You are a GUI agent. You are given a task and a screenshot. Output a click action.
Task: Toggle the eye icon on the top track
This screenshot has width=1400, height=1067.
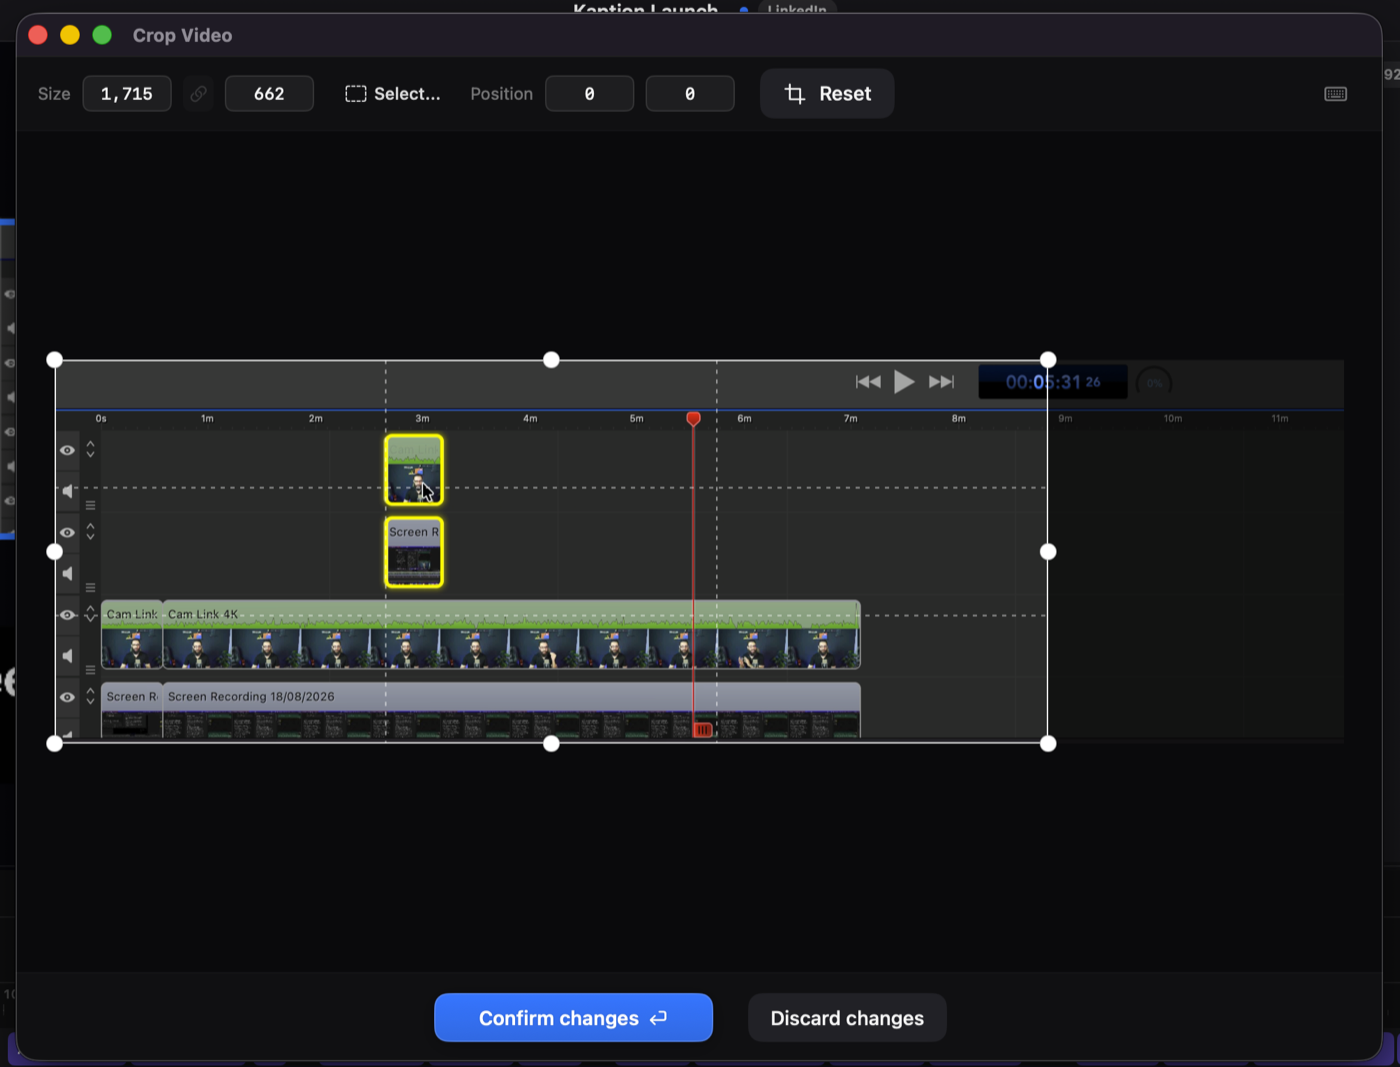(67, 451)
